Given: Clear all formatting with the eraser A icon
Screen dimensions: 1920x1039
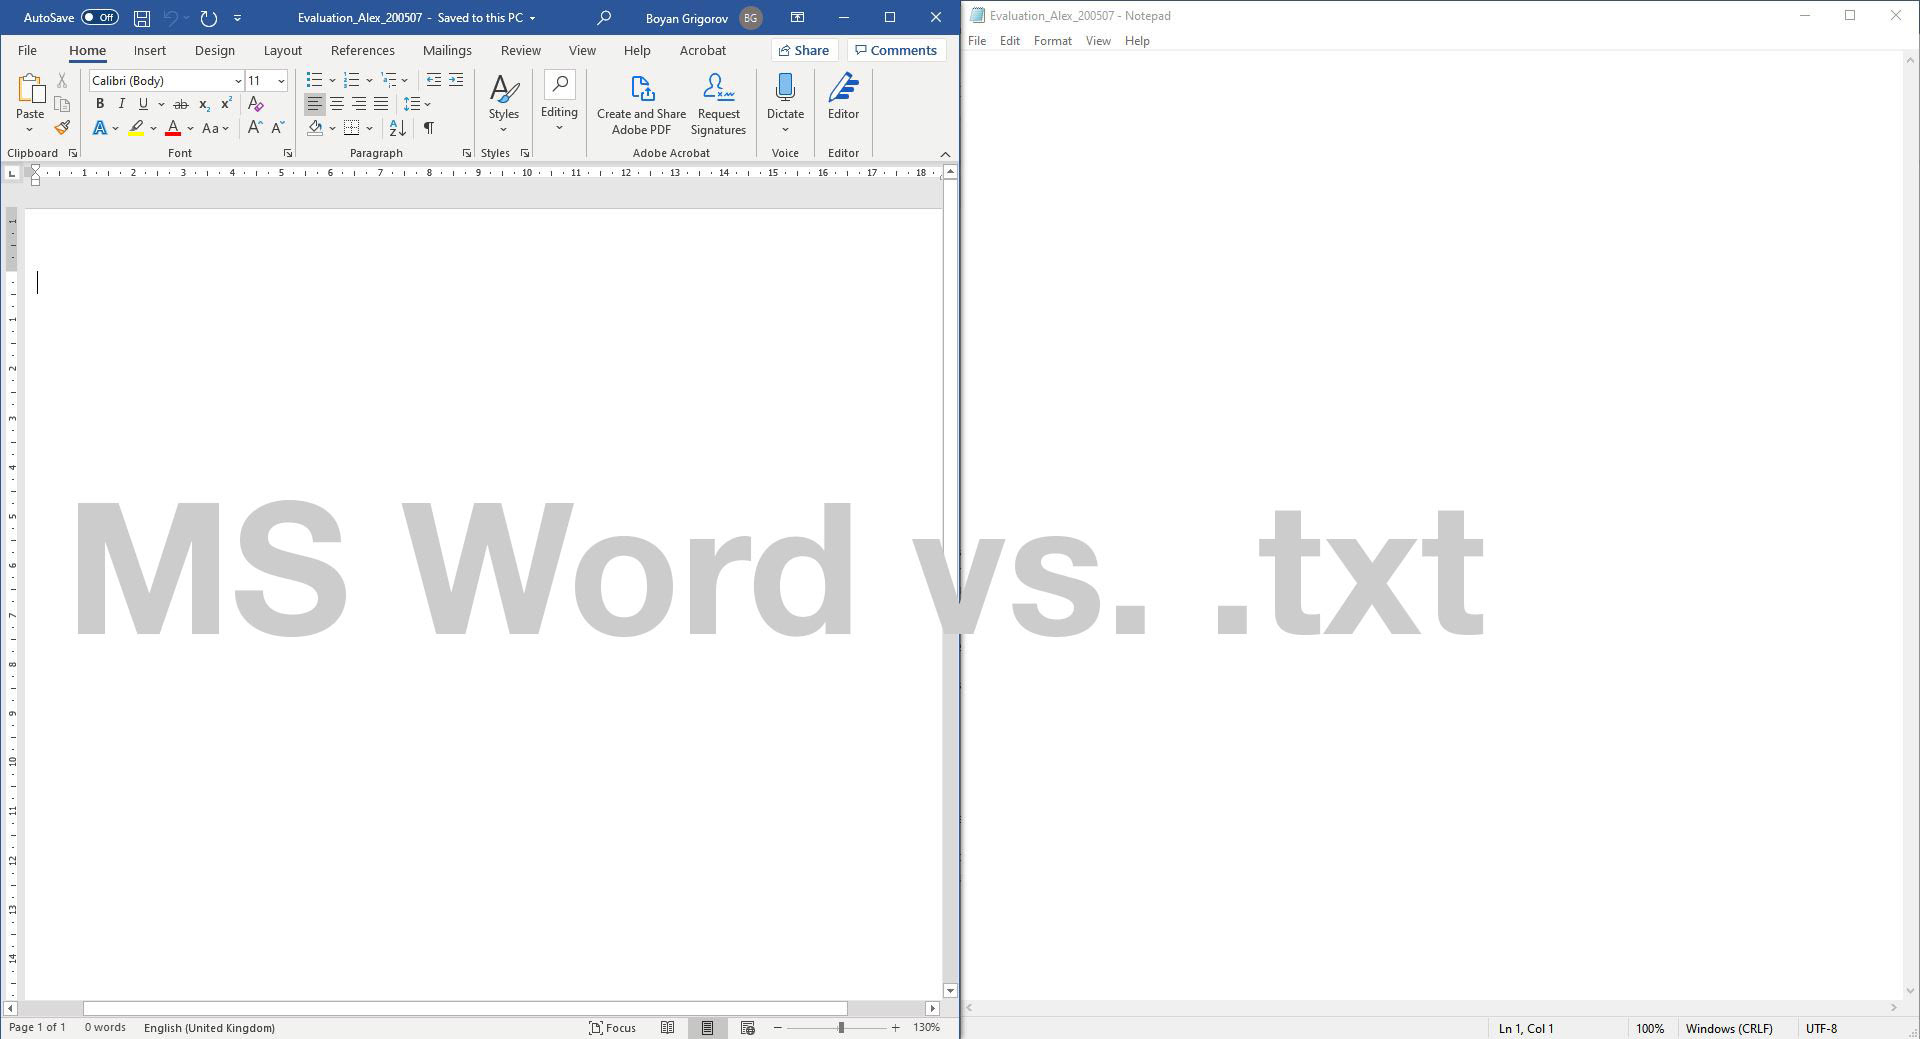Looking at the screenshot, I should (x=255, y=104).
